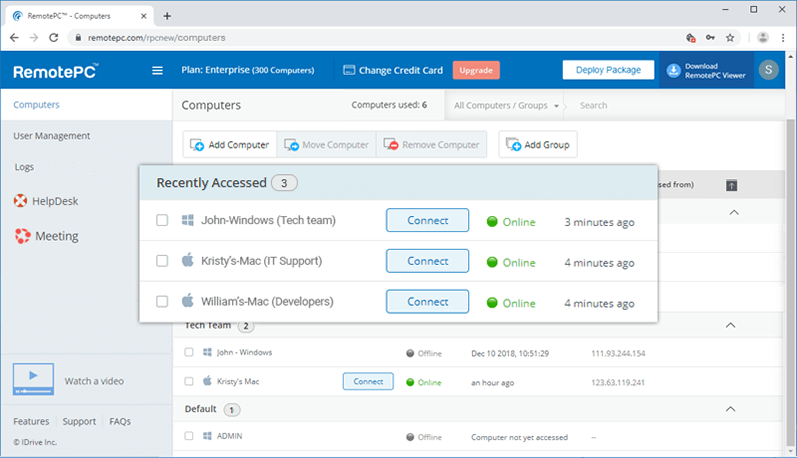
Task: Click the Tech Team count badge 2
Action: (x=246, y=326)
